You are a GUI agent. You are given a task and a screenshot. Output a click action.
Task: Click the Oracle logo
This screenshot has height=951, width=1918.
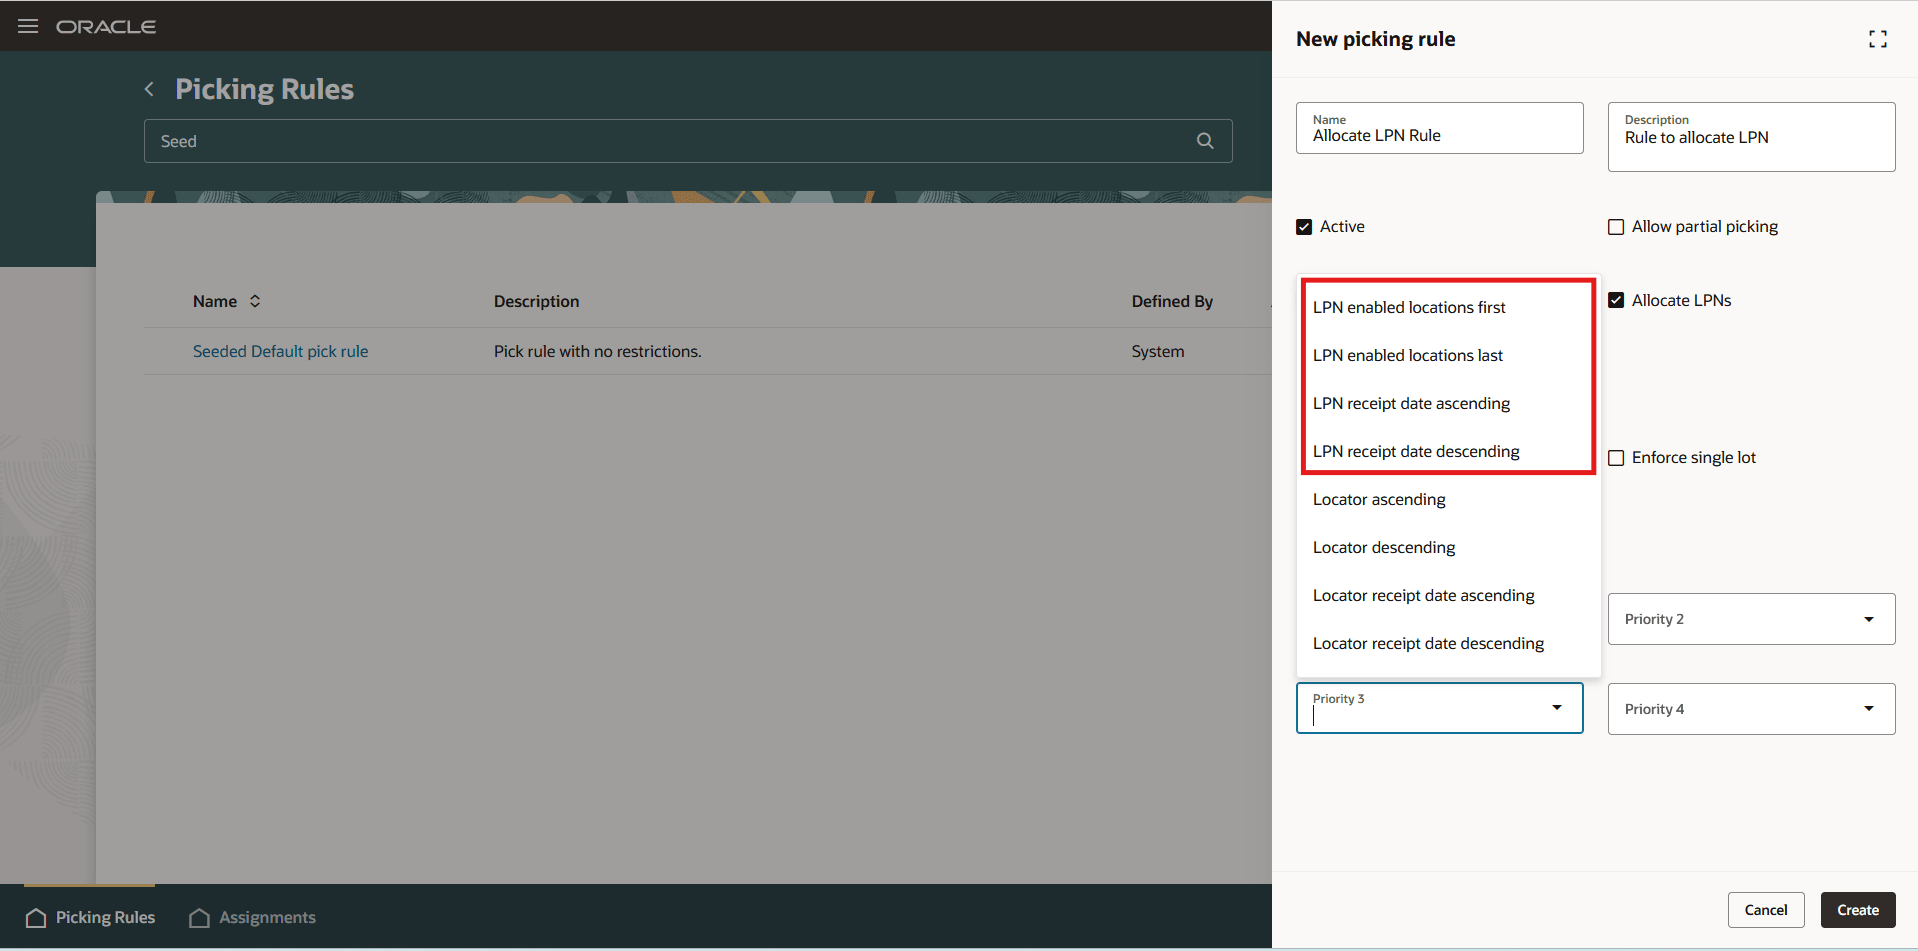pos(106,27)
